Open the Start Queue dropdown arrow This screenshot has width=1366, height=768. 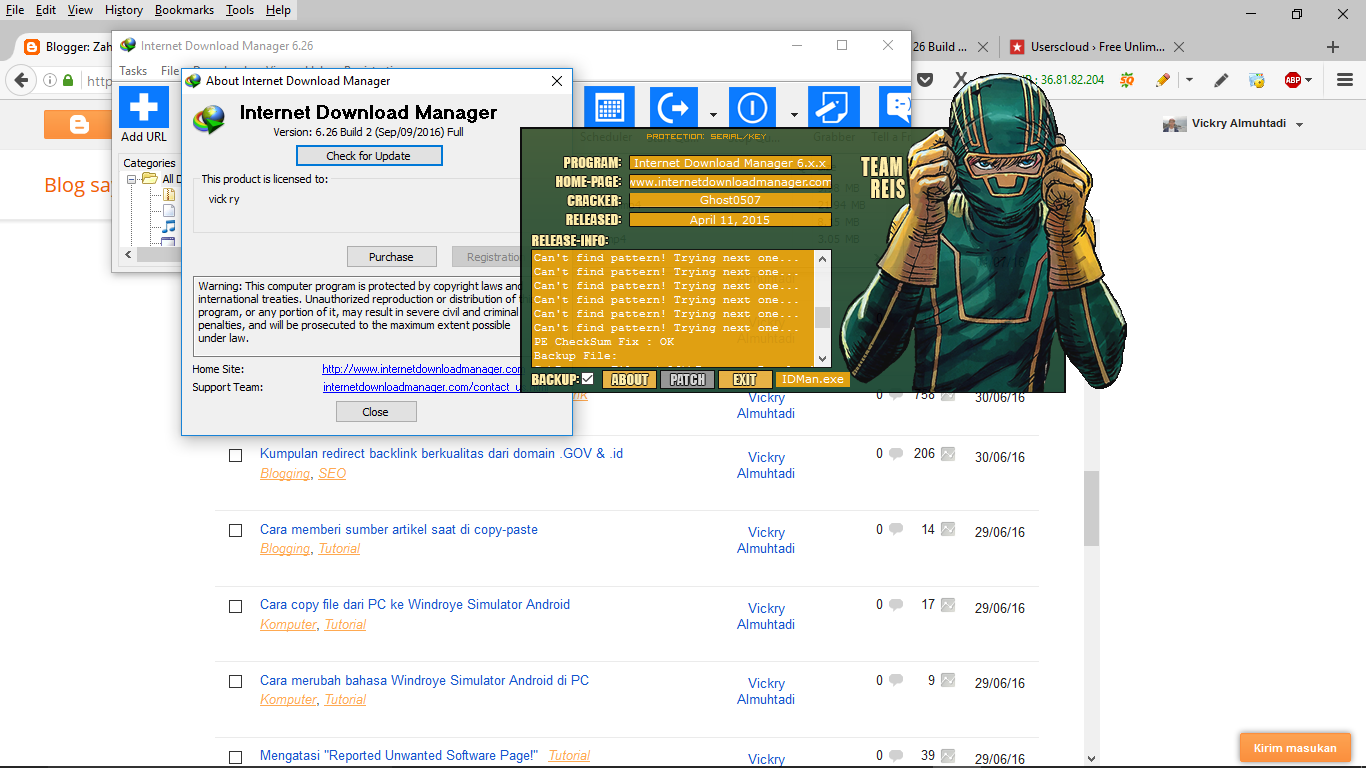click(714, 113)
